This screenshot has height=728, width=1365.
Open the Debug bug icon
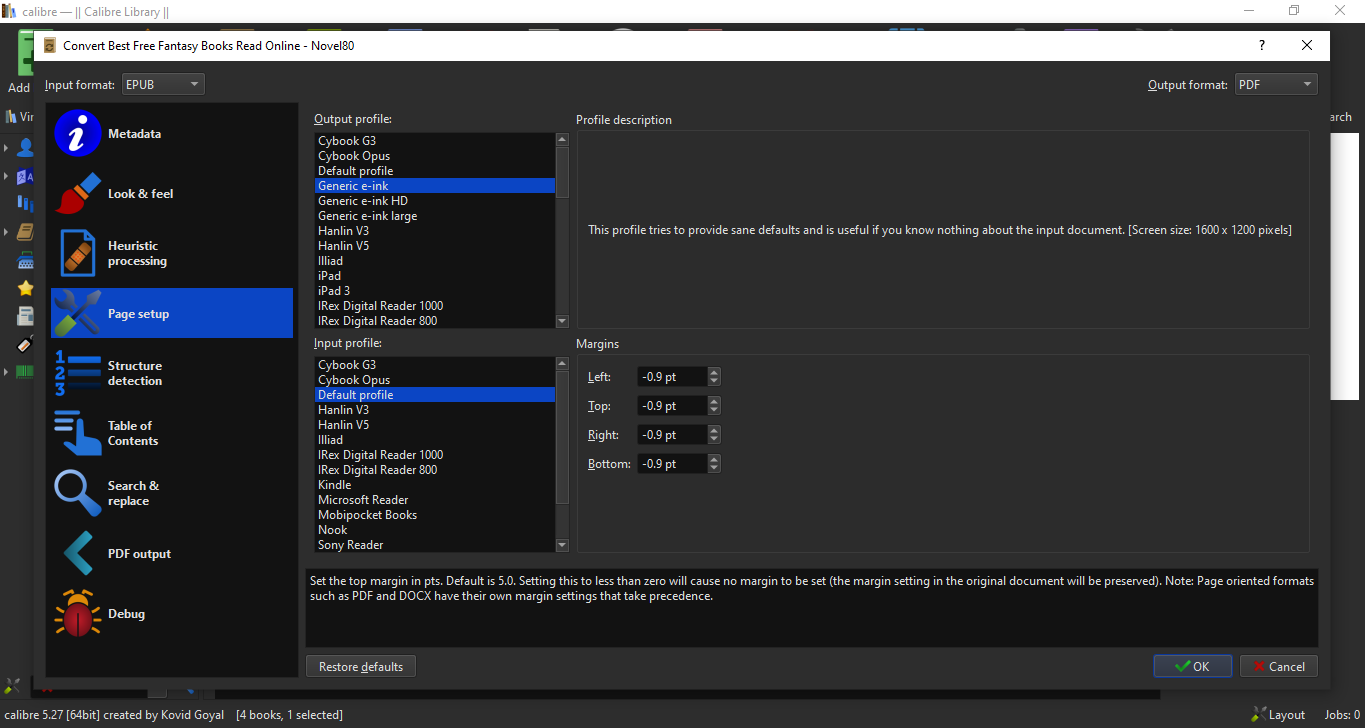[78, 614]
